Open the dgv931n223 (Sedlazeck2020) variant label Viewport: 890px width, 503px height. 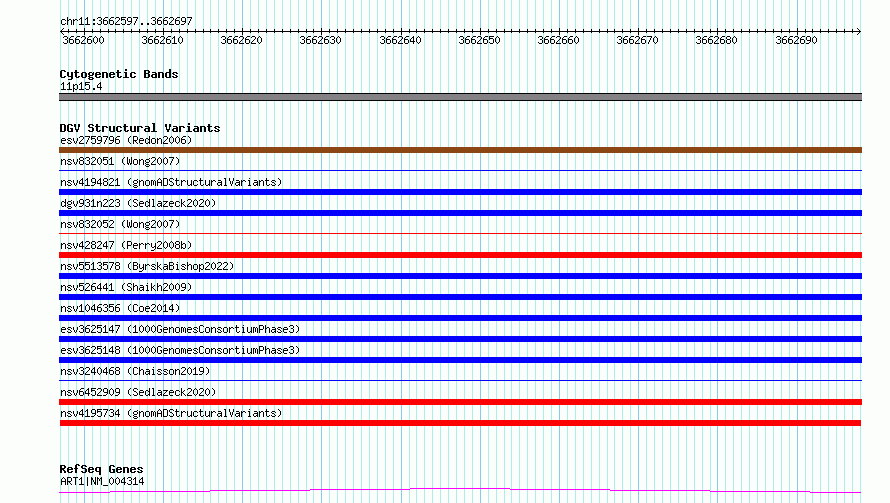(138, 203)
